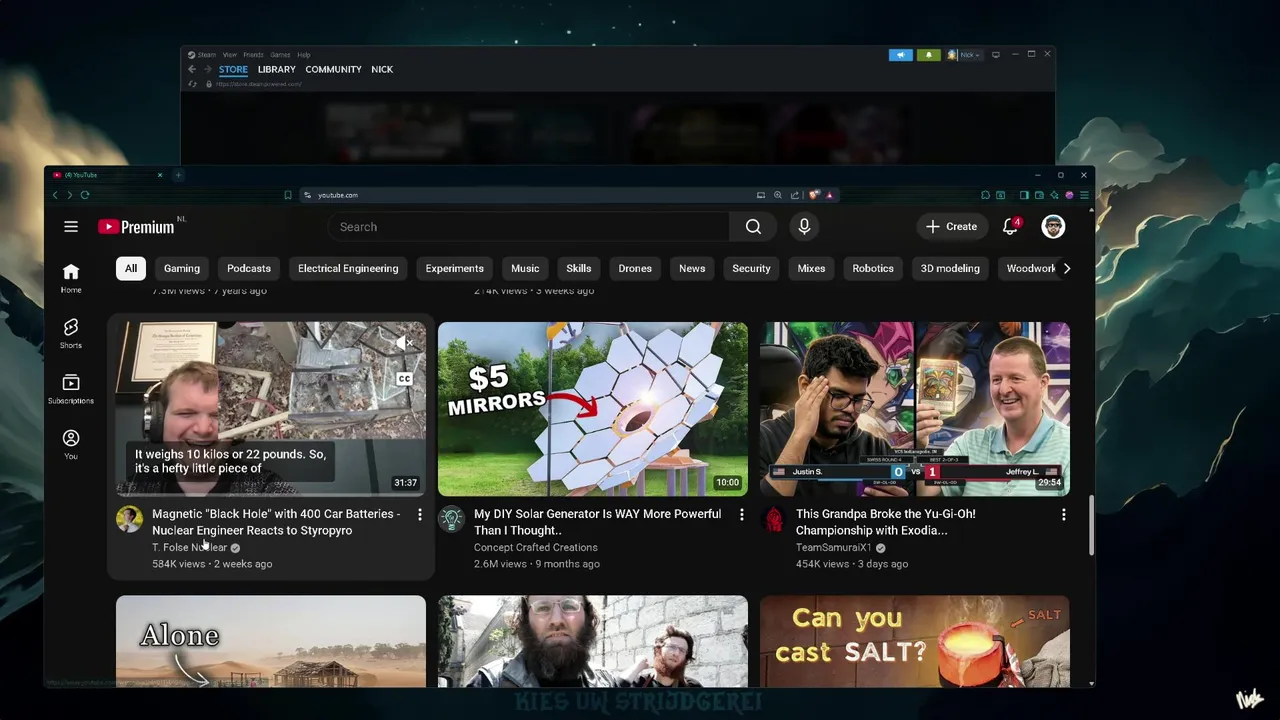The image size is (1280, 720).
Task: Open Subscriptions in sidebar
Action: coord(71,389)
